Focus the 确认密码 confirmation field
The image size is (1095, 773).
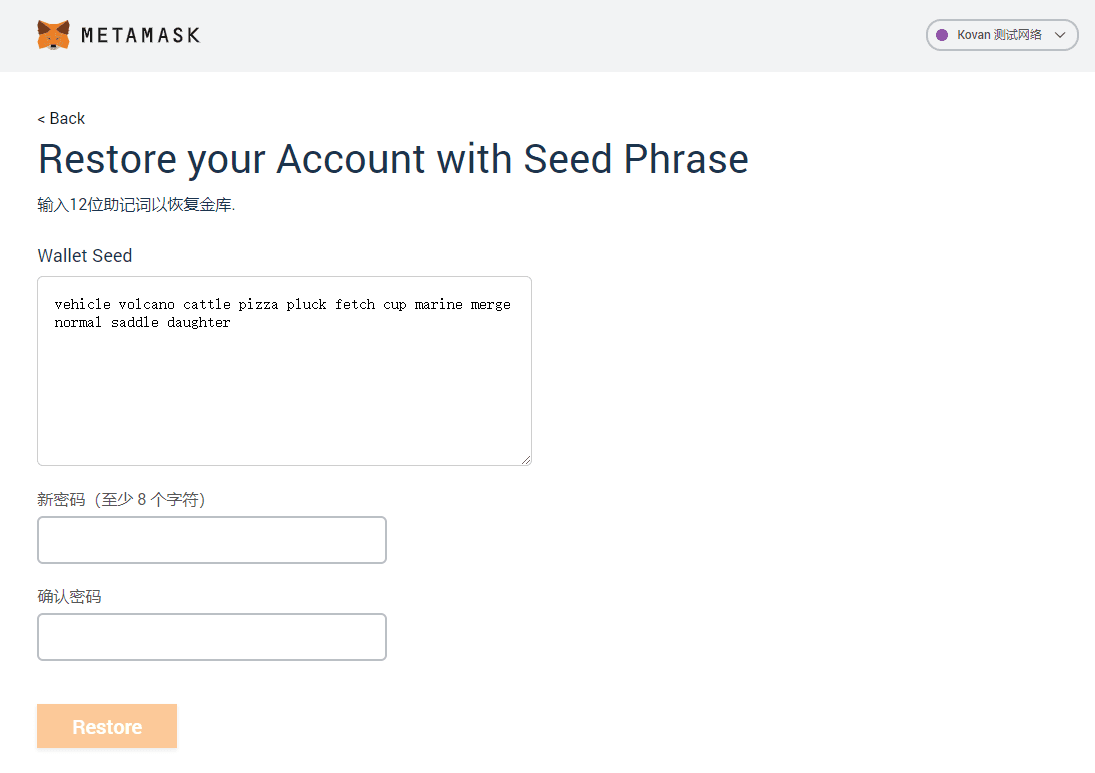212,637
